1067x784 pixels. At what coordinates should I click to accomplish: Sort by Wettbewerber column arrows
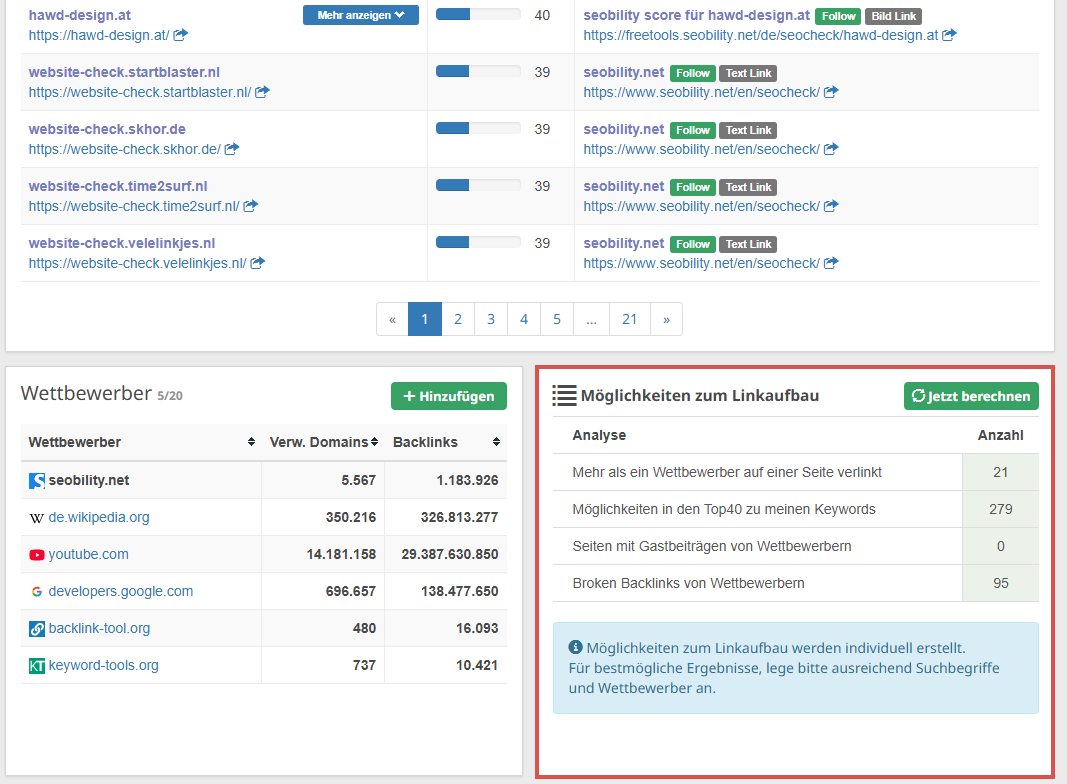251,442
